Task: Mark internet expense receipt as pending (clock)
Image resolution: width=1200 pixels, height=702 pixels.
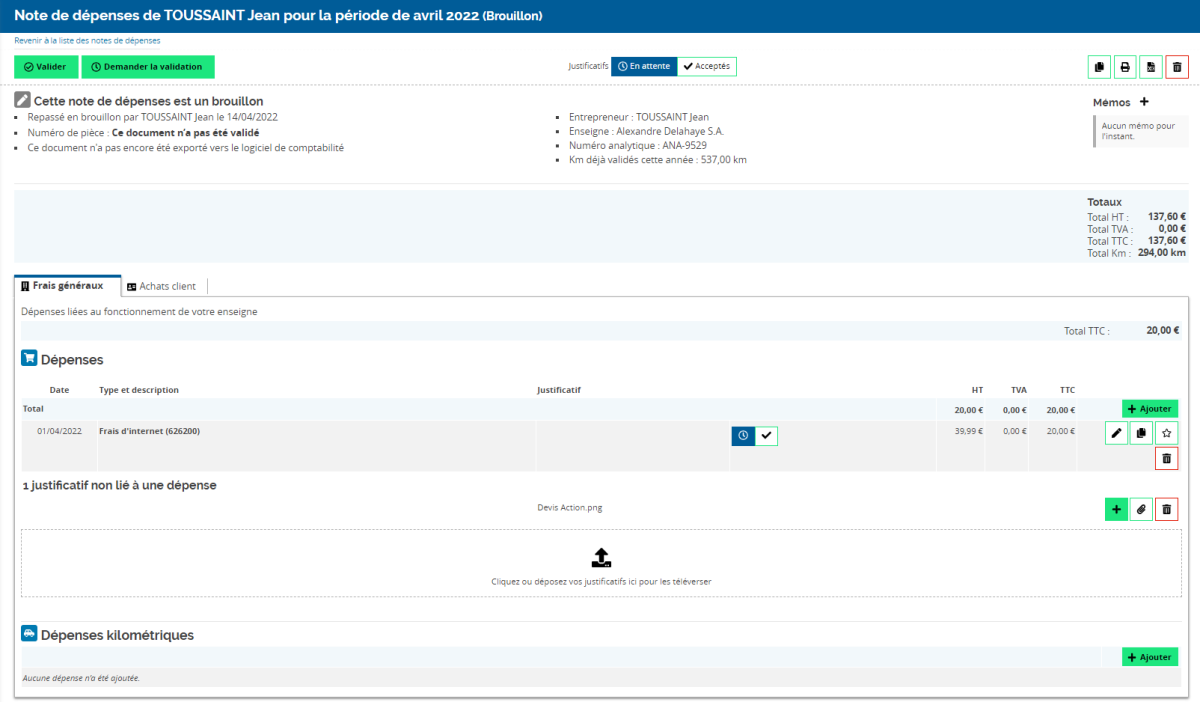Action: coord(743,435)
